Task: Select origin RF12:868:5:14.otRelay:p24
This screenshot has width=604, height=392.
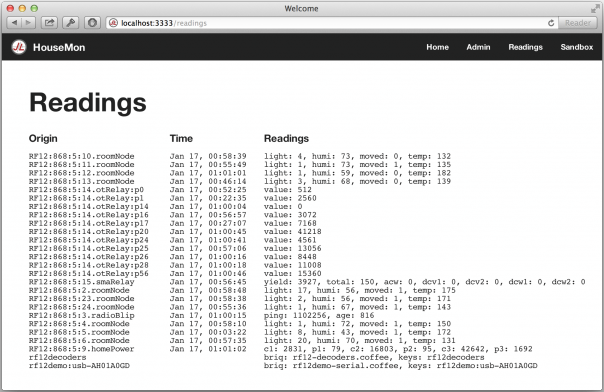Action: [x=89, y=240]
